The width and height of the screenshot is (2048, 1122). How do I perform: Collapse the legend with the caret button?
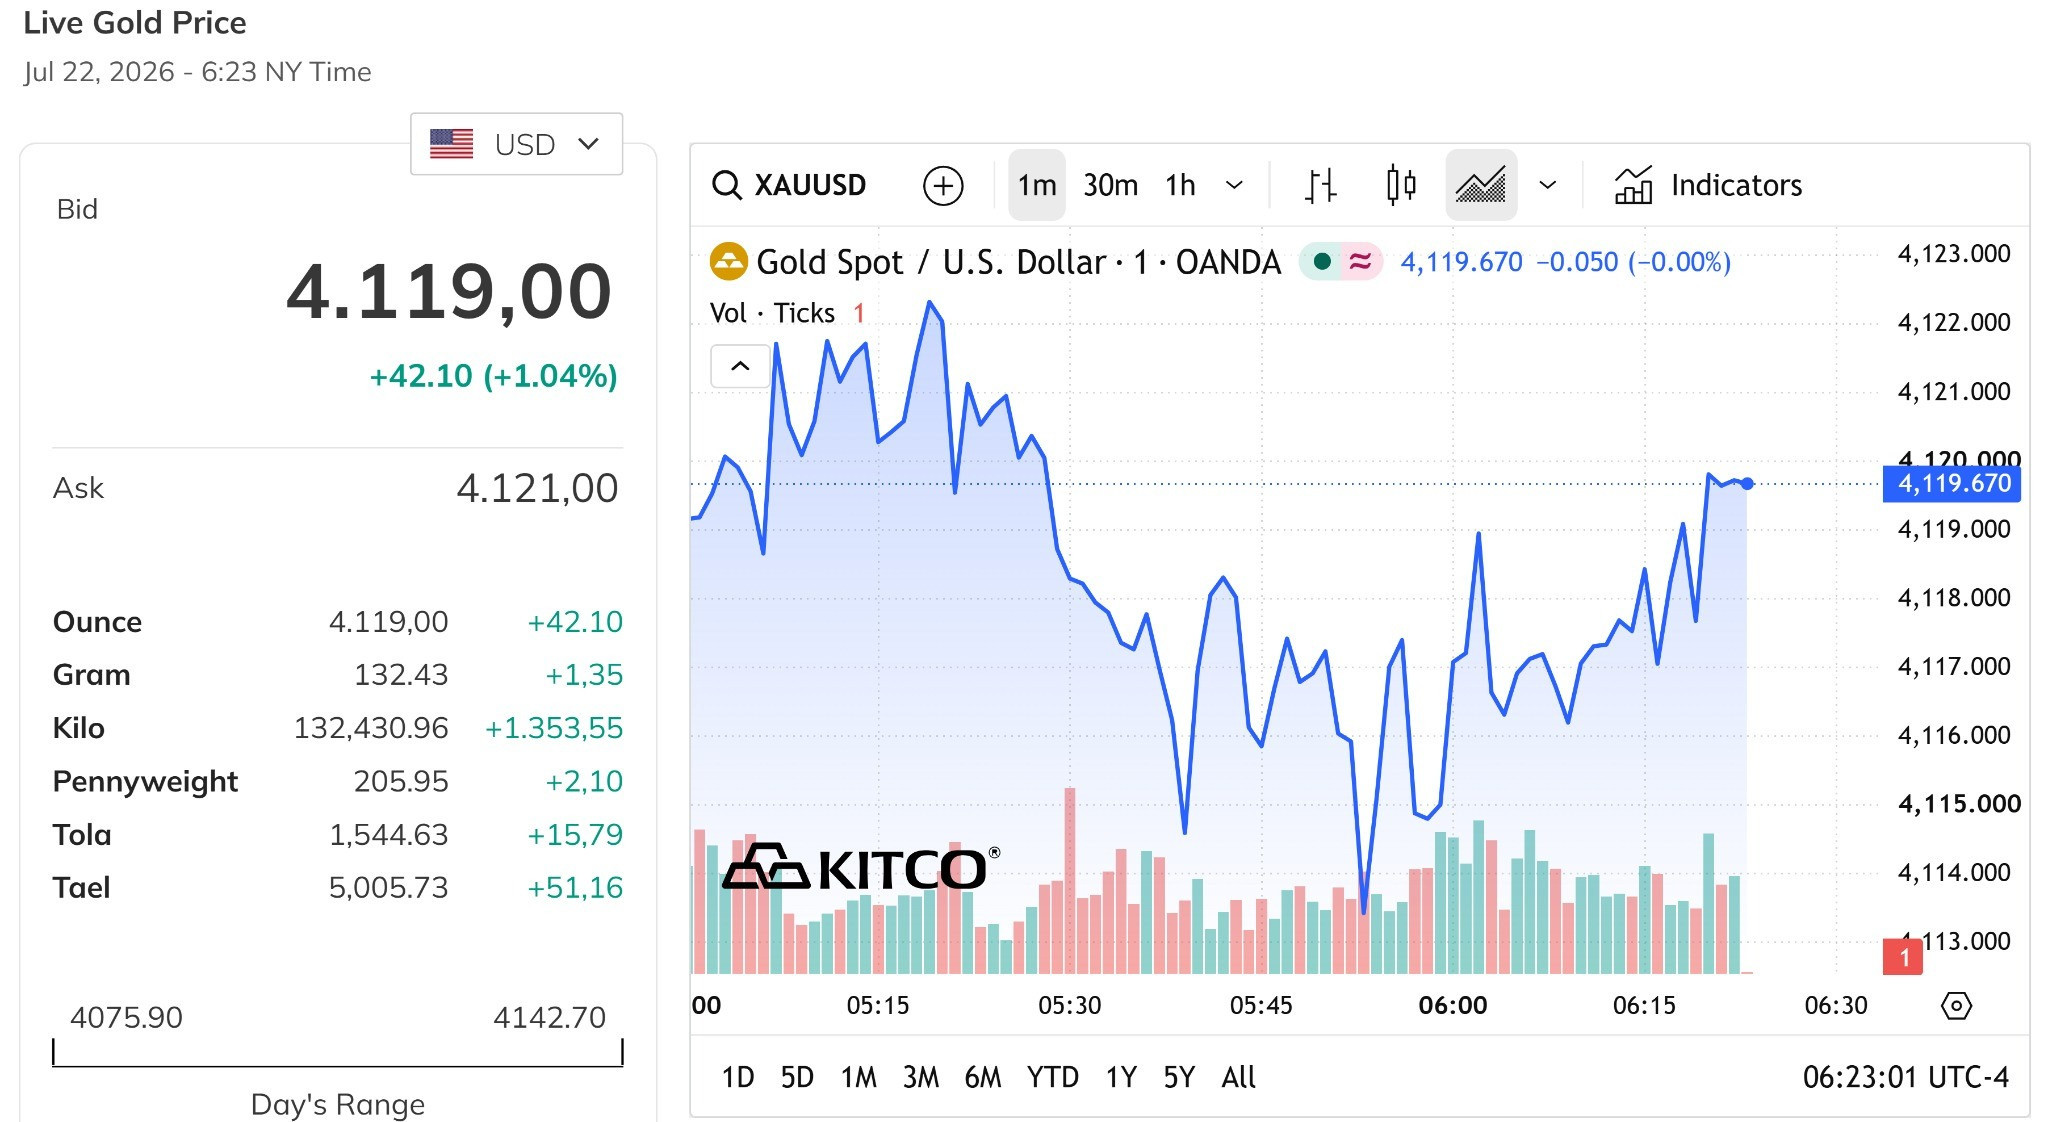[x=740, y=366]
